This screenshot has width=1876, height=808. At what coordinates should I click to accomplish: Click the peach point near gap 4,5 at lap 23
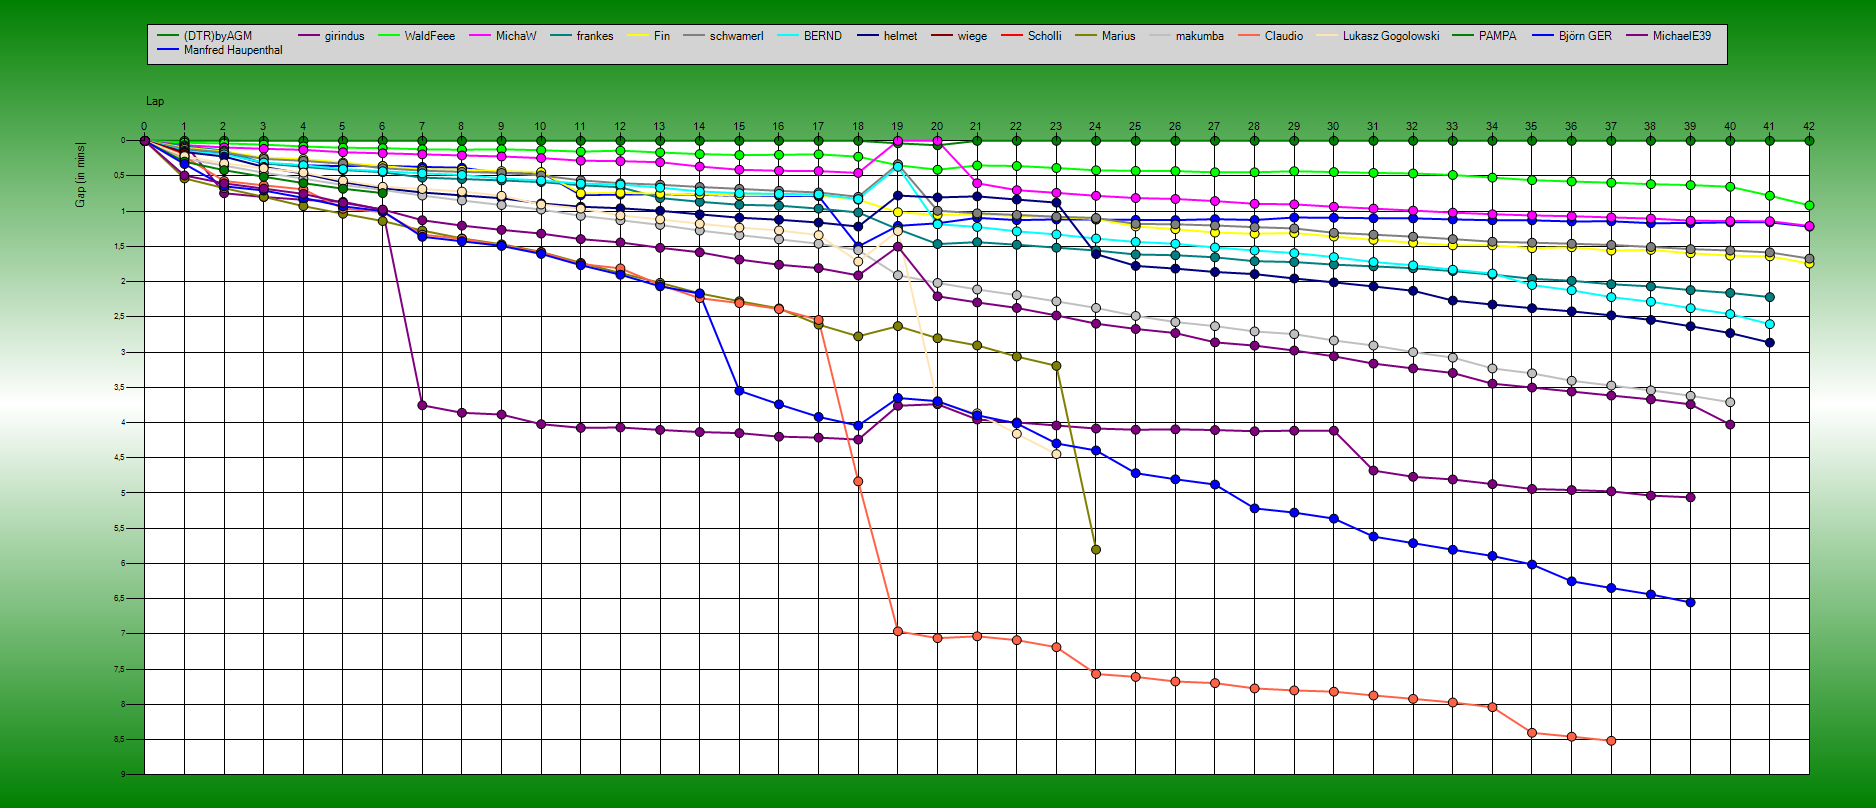[1056, 454]
